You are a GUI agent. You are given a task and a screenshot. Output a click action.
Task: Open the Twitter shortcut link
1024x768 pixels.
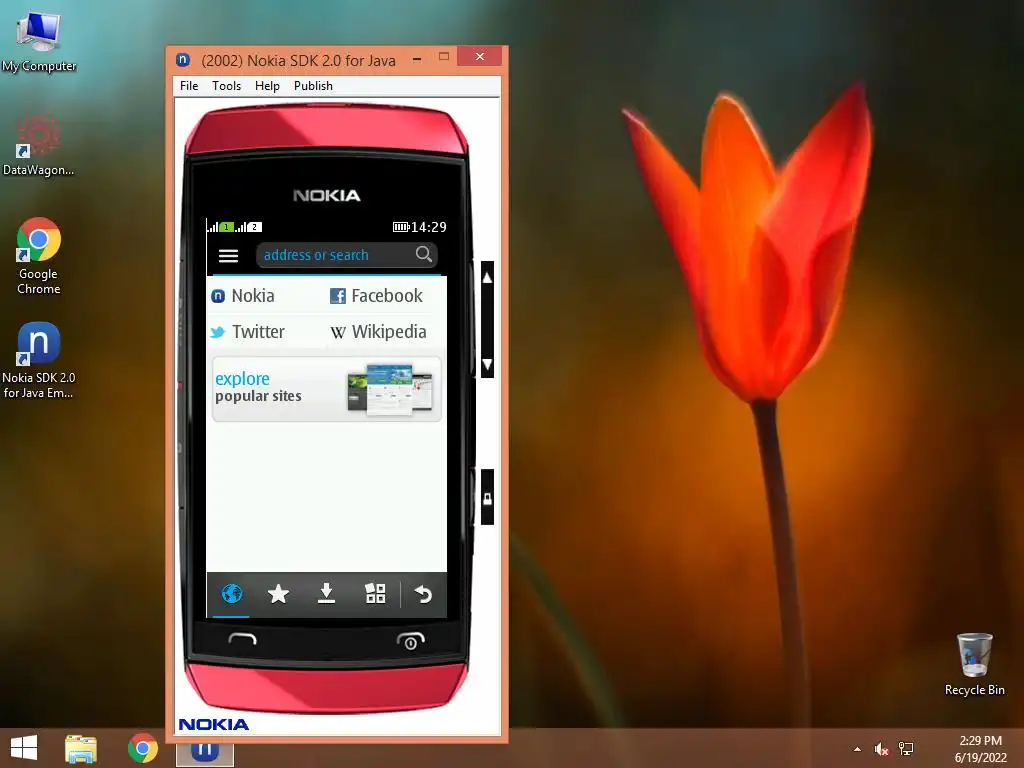pyautogui.click(x=247, y=332)
